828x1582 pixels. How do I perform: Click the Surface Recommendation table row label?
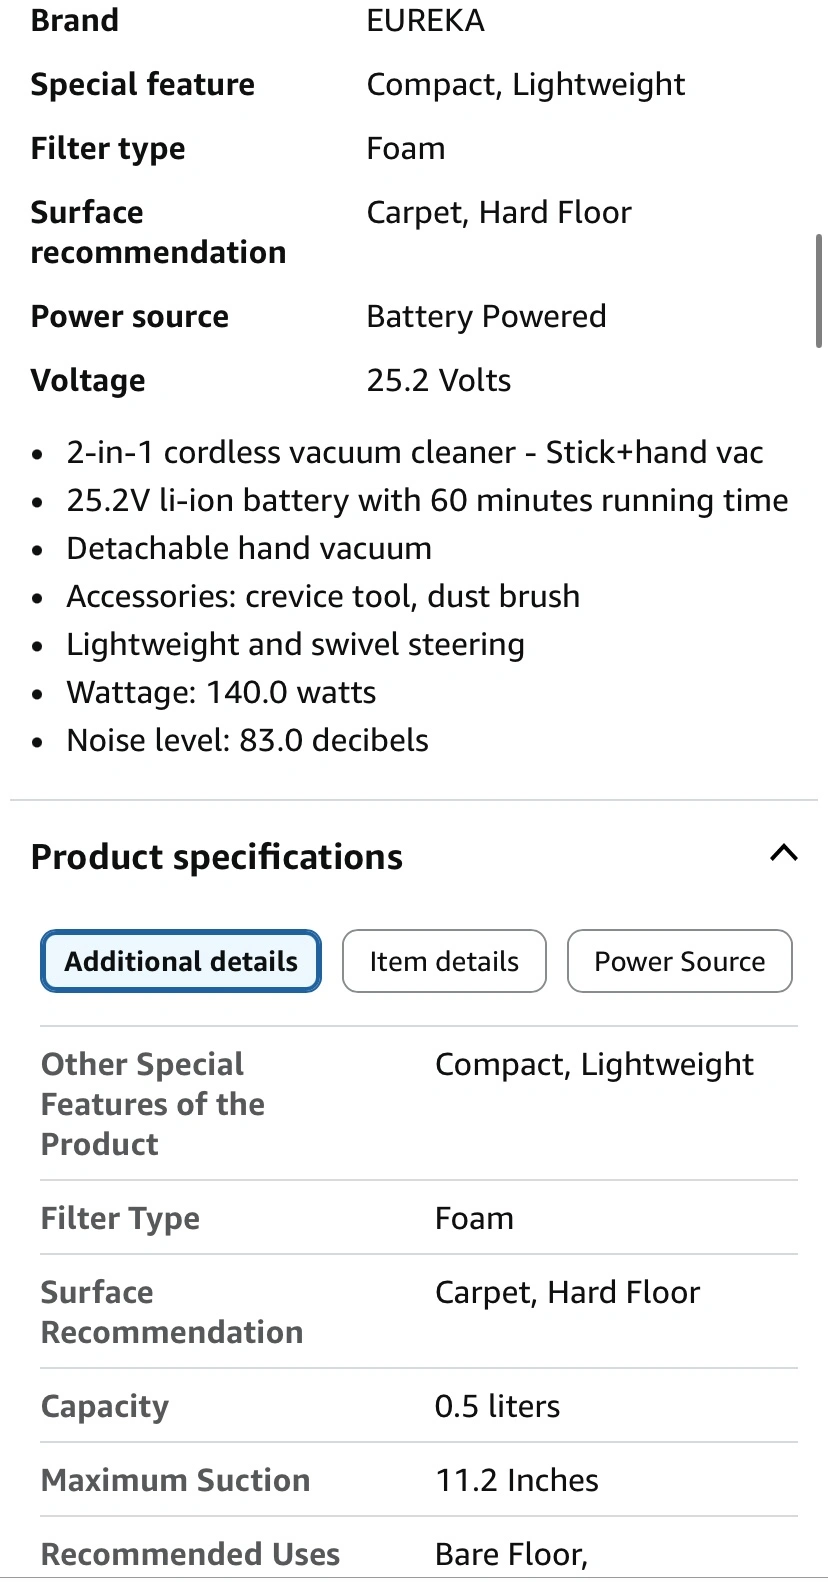[x=171, y=1312]
